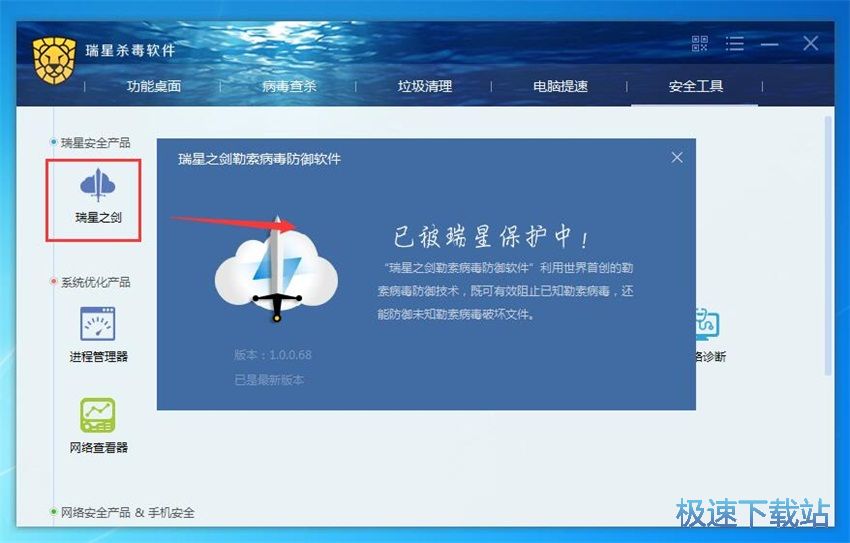This screenshot has height=543, width=850.
Task: Switch to the 功能桌面 tab
Action: coord(154,86)
